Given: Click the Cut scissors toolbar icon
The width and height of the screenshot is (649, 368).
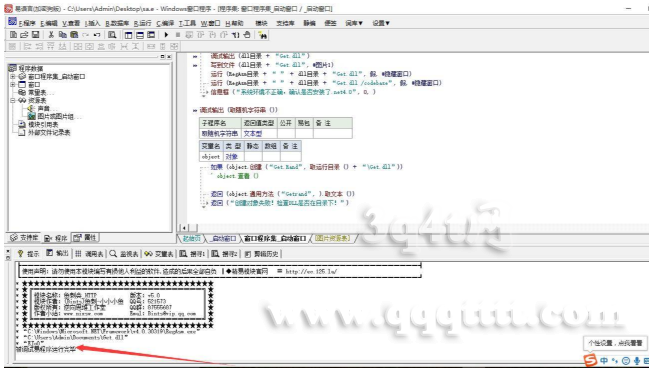Looking at the screenshot, I should coord(51,35).
